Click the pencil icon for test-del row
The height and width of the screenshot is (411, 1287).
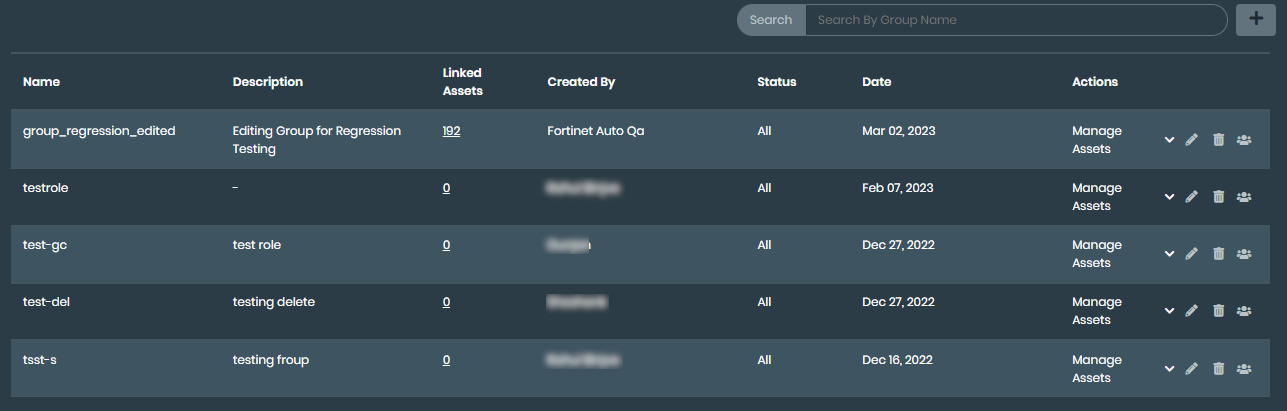(x=1191, y=311)
